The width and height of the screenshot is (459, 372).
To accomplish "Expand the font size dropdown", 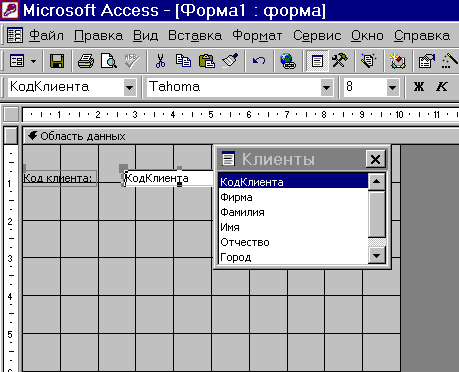I will click(x=393, y=88).
